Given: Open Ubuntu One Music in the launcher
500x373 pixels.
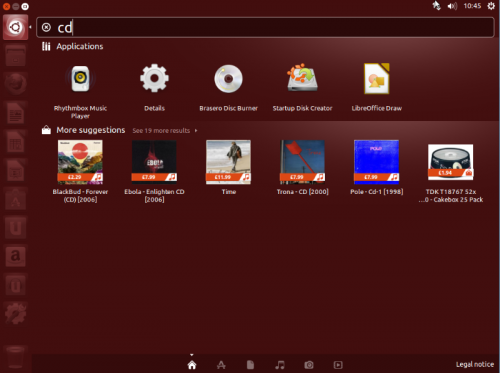Looking at the screenshot, I should [x=15, y=285].
